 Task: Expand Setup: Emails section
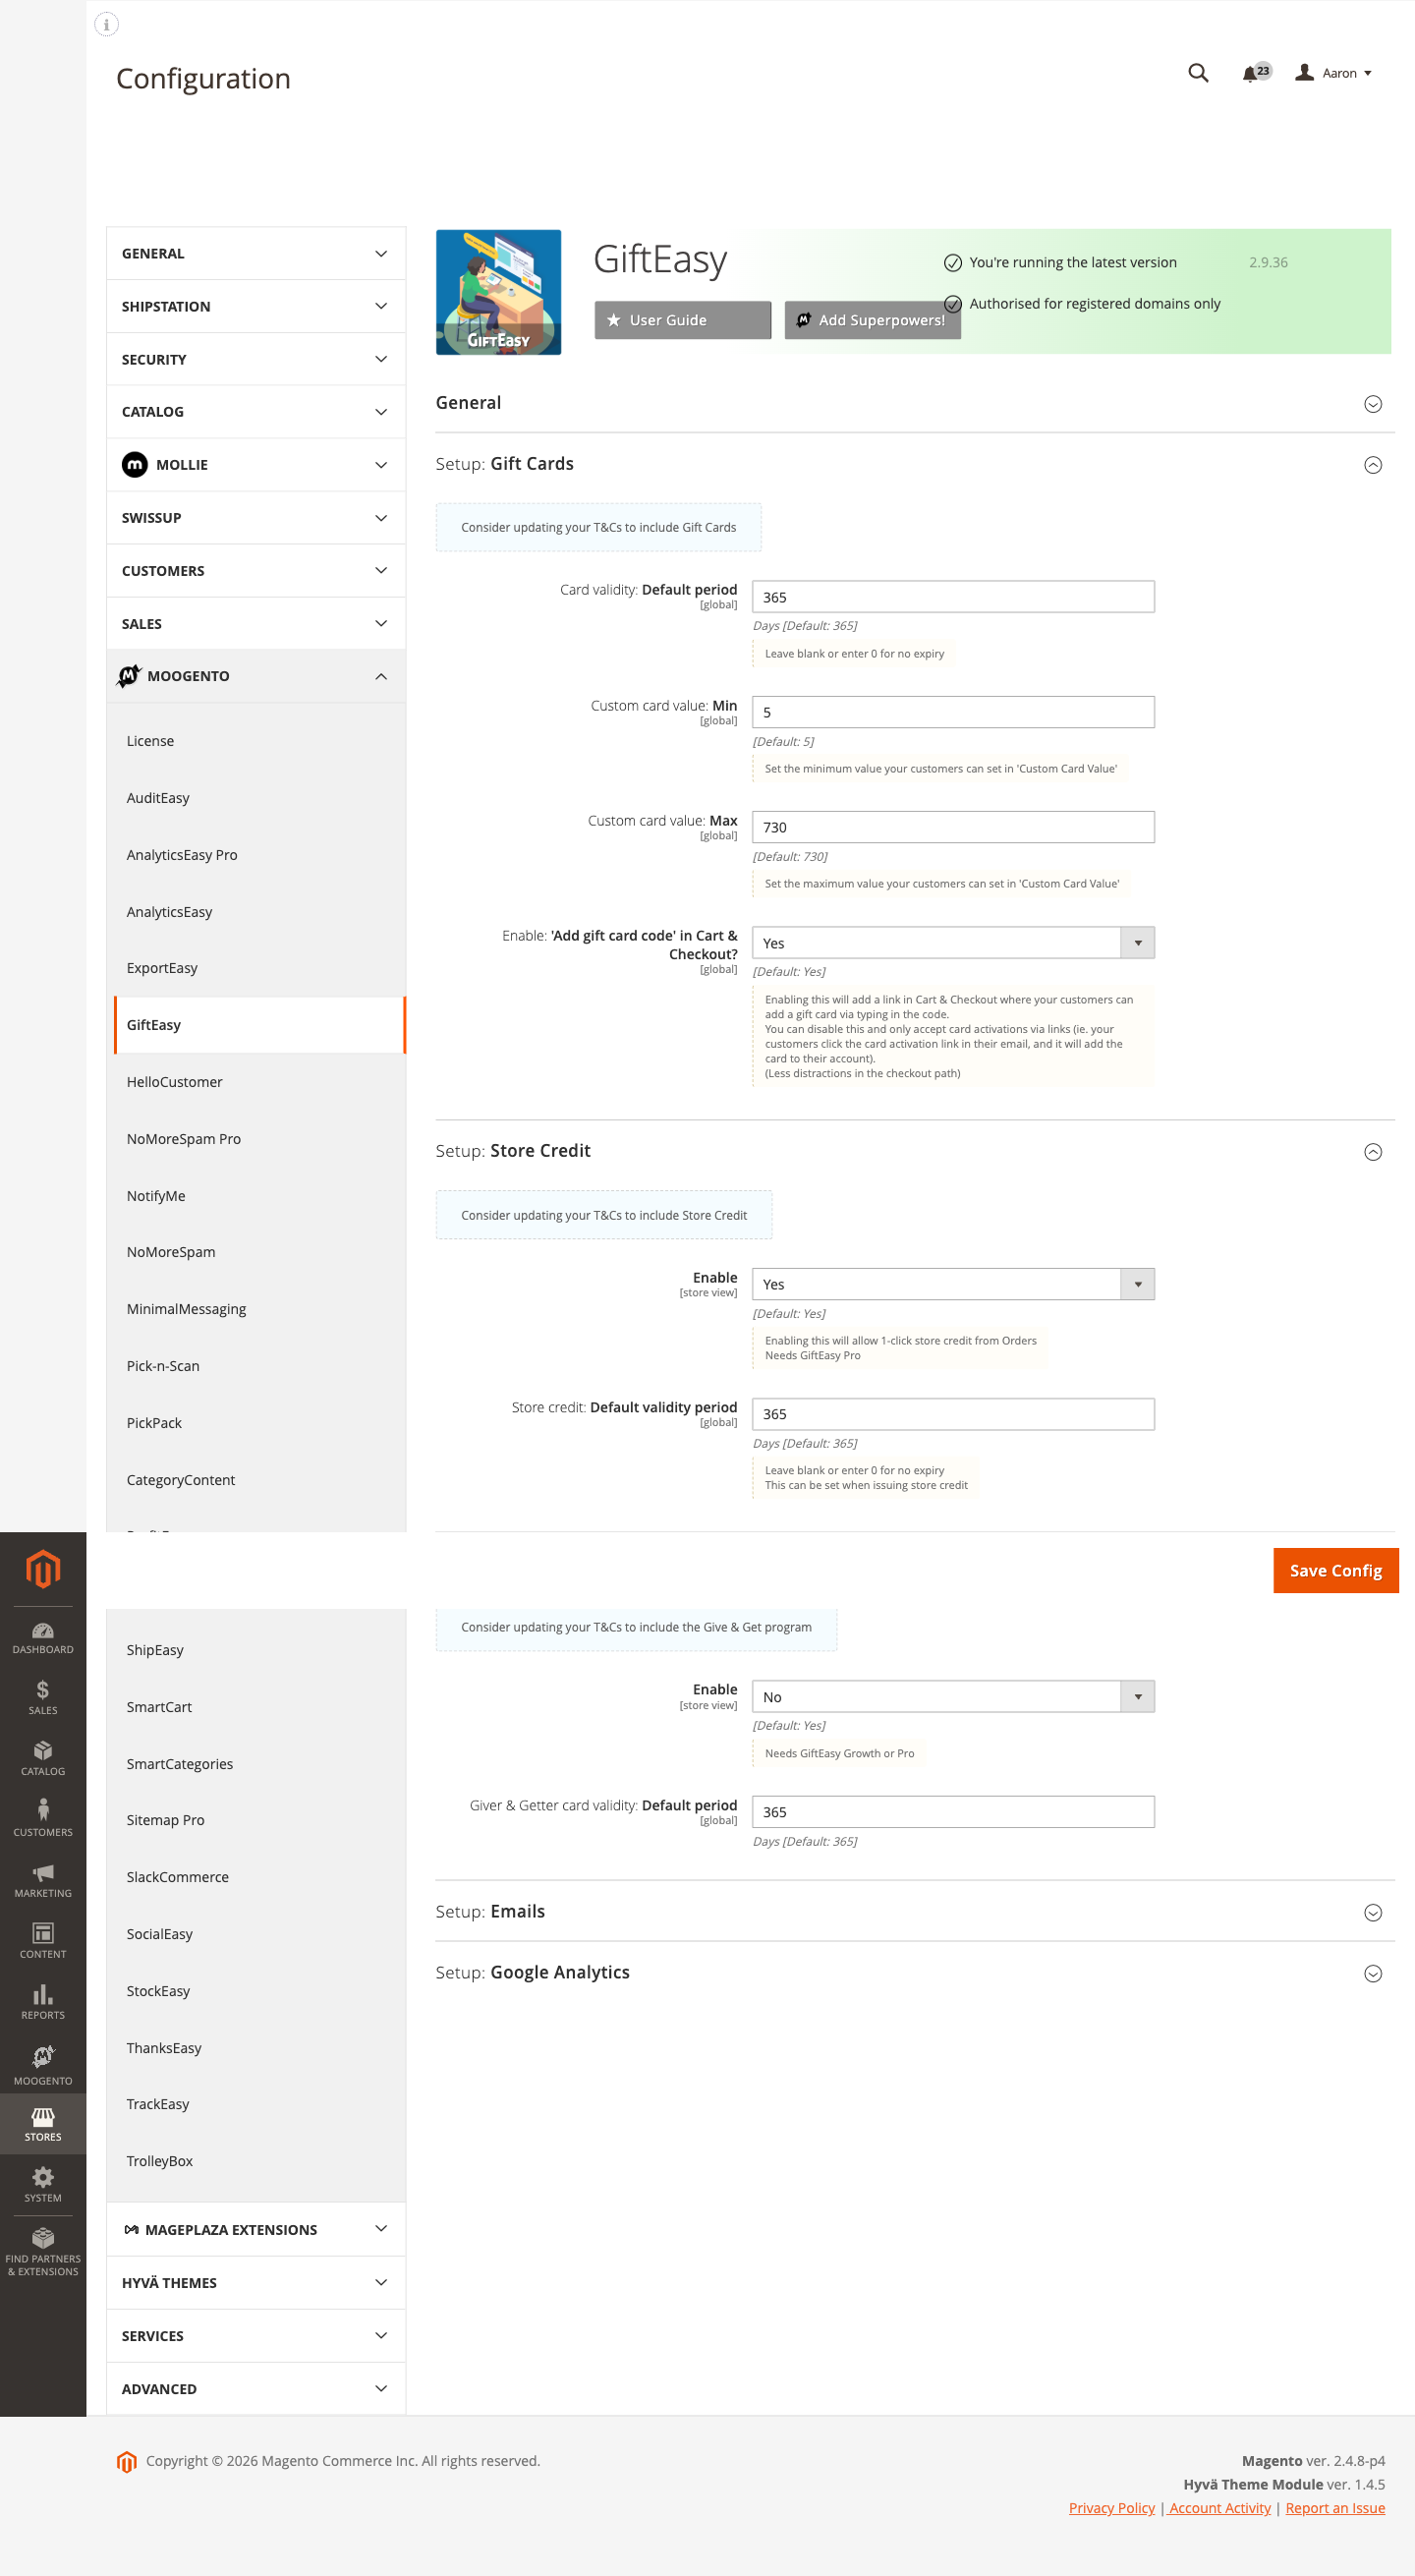[915, 1911]
